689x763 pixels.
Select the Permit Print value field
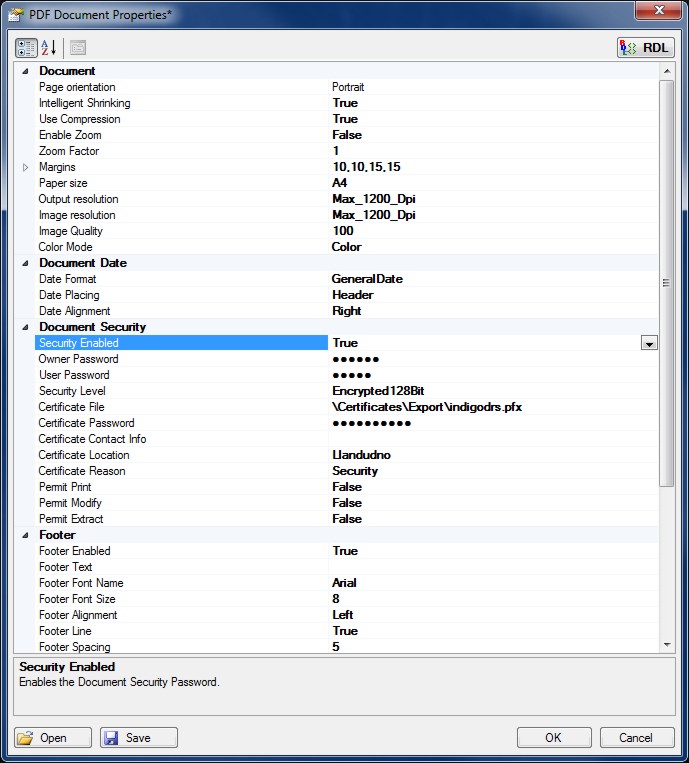pyautogui.click(x=490, y=487)
